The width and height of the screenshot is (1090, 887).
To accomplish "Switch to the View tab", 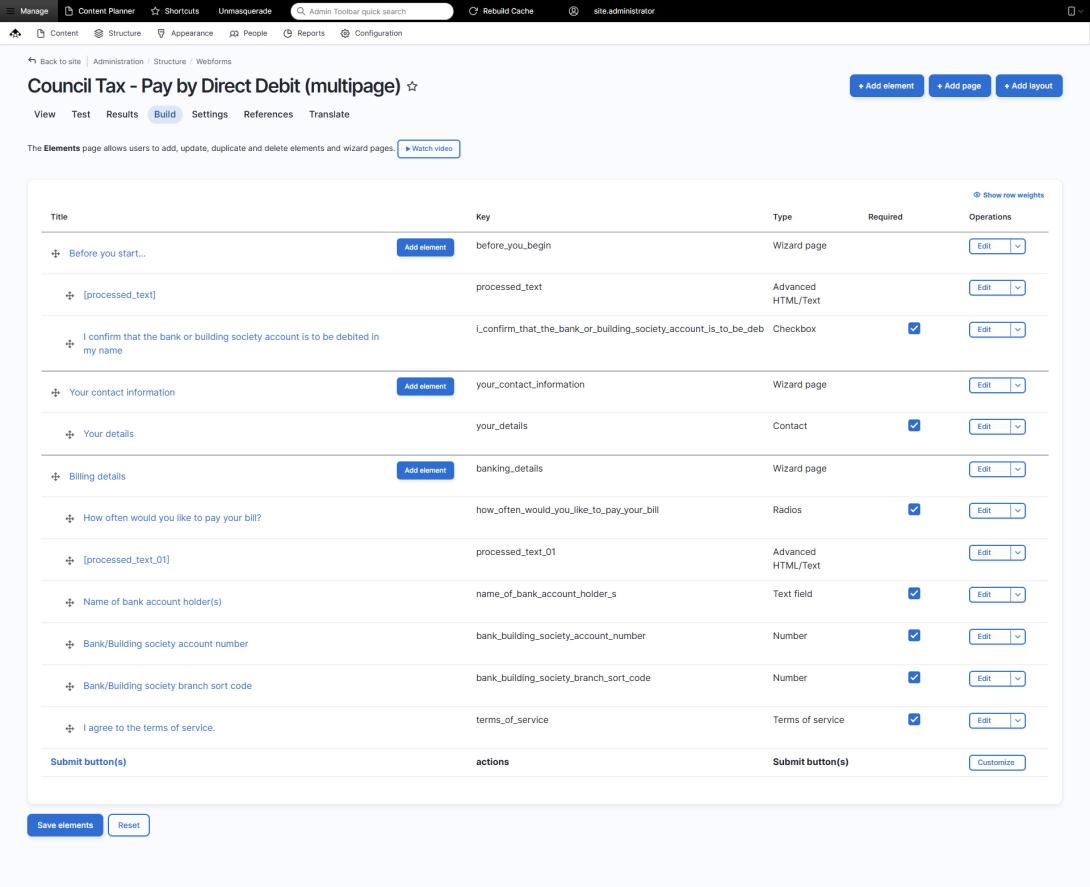I will 44,115.
